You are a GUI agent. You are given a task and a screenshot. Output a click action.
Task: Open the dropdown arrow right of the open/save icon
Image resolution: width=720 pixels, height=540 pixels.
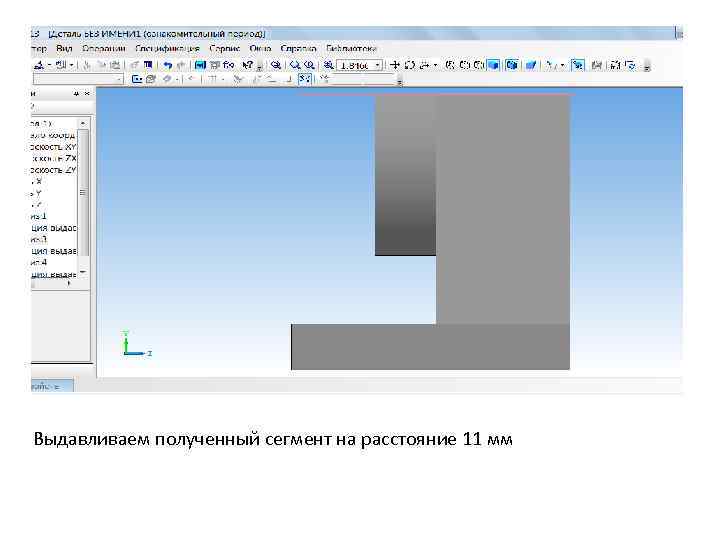point(72,65)
